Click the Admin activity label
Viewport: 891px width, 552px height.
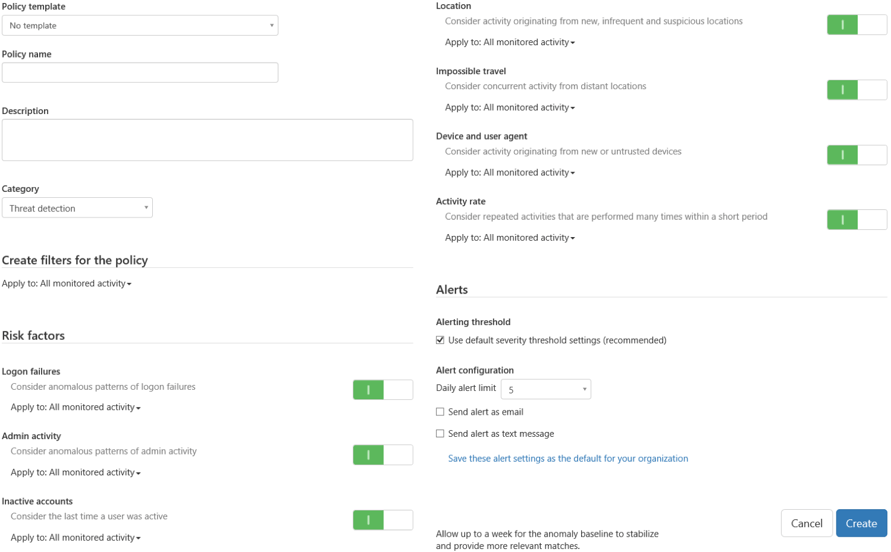coord(31,437)
